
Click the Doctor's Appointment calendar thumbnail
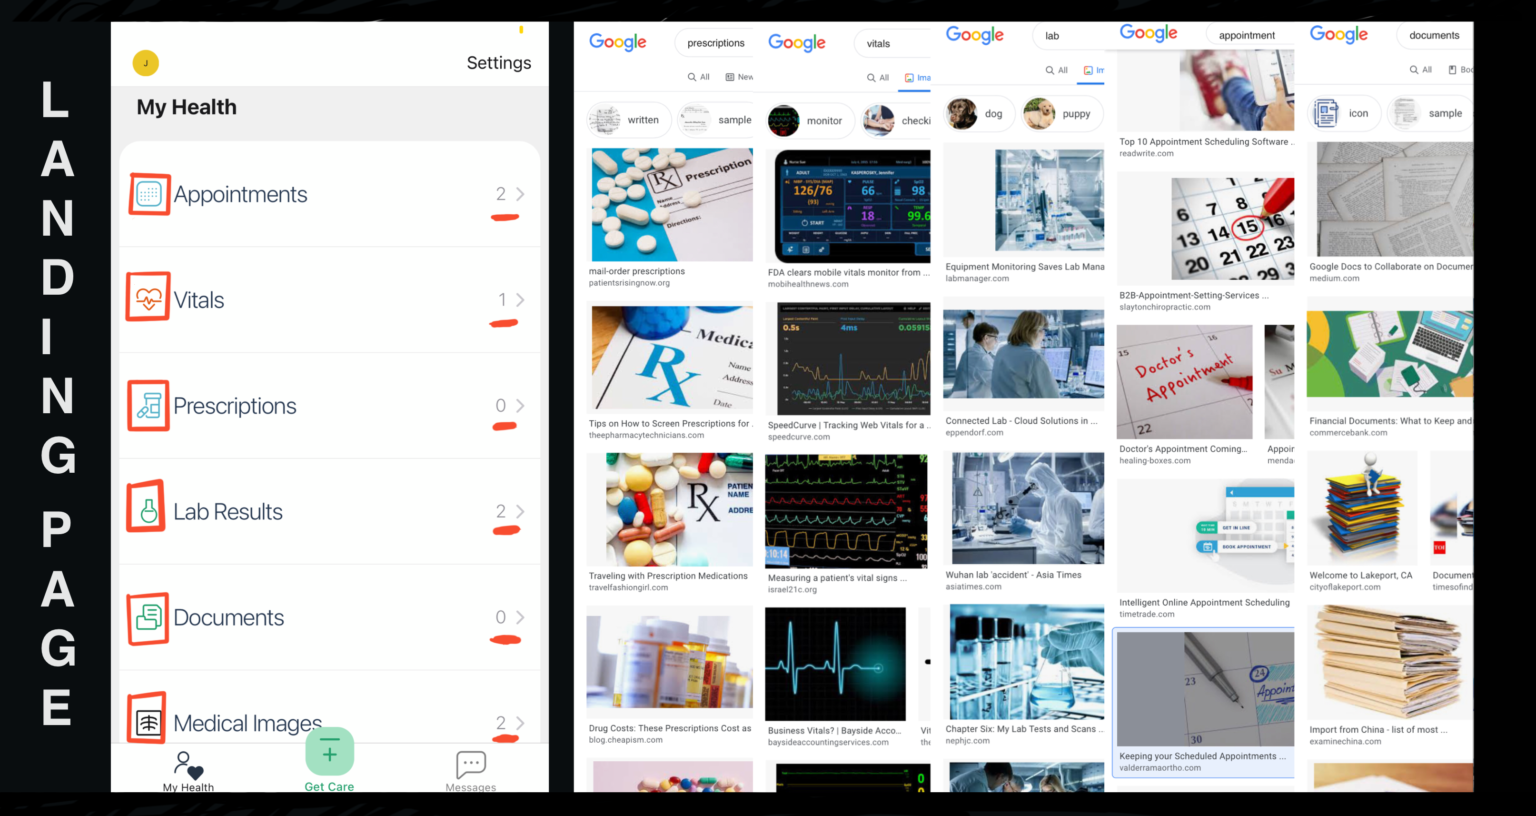click(1184, 381)
